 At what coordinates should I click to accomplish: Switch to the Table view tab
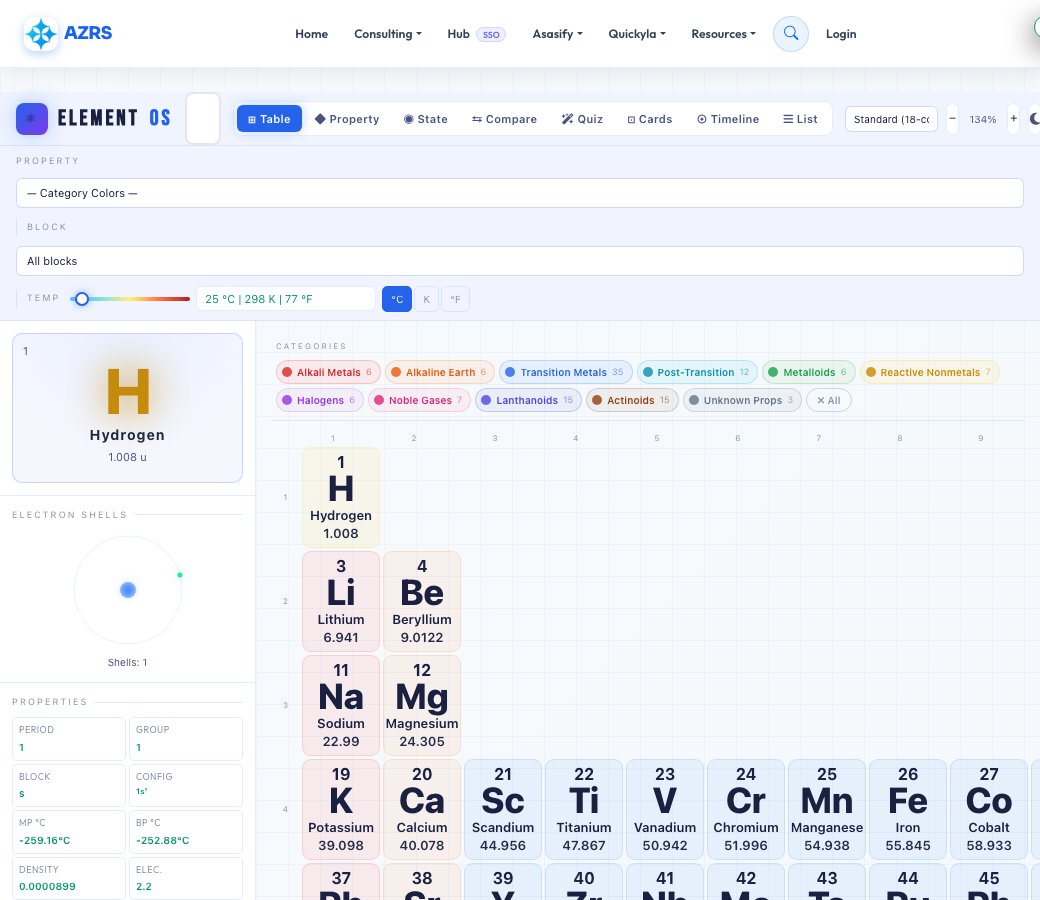tap(269, 119)
